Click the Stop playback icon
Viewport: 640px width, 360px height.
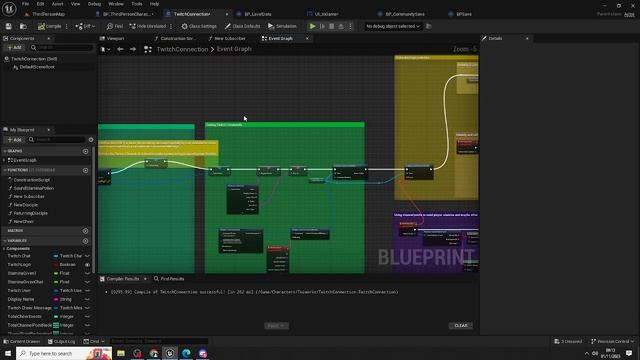[x=332, y=26]
